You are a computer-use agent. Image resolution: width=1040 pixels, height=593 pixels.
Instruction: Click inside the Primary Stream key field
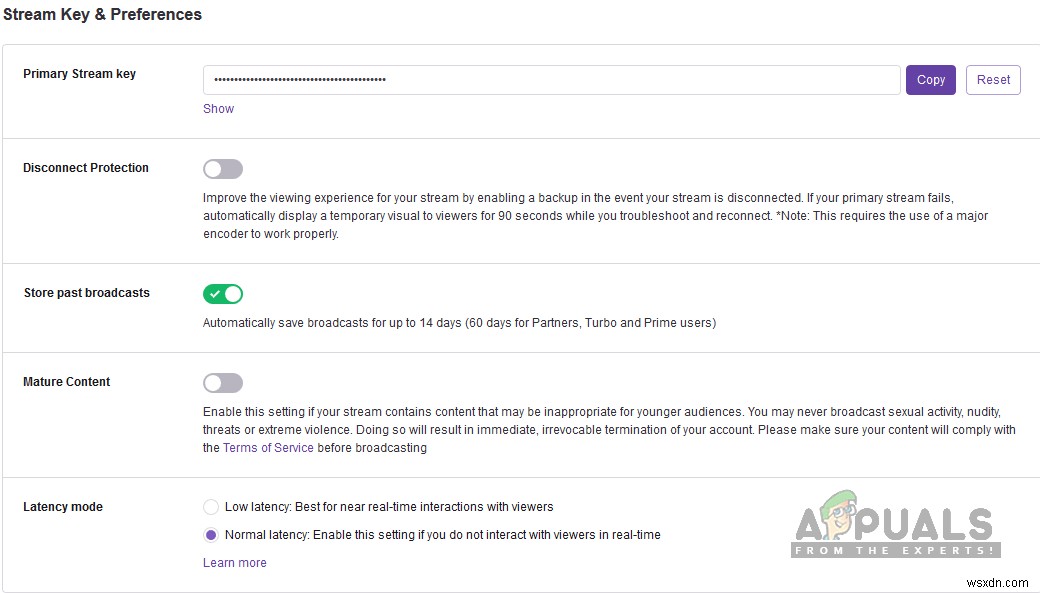coord(551,80)
